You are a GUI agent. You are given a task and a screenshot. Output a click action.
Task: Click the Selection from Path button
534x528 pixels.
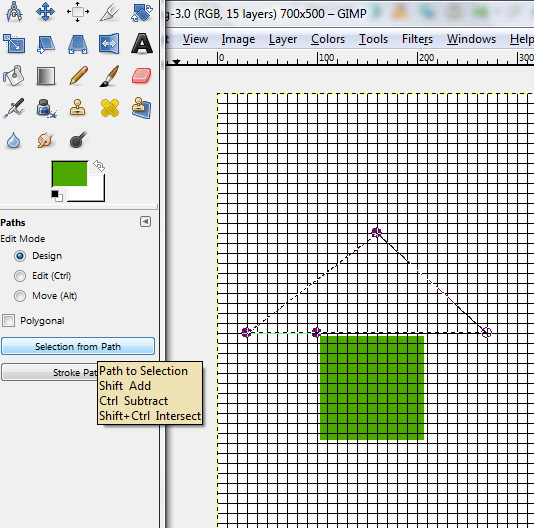78,346
